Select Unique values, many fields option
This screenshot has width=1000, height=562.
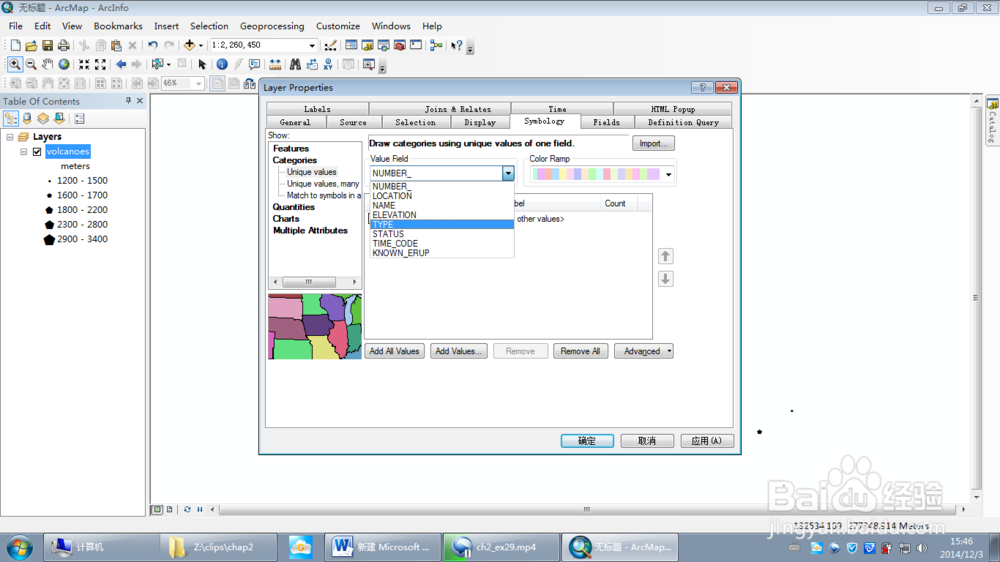pyautogui.click(x=323, y=184)
